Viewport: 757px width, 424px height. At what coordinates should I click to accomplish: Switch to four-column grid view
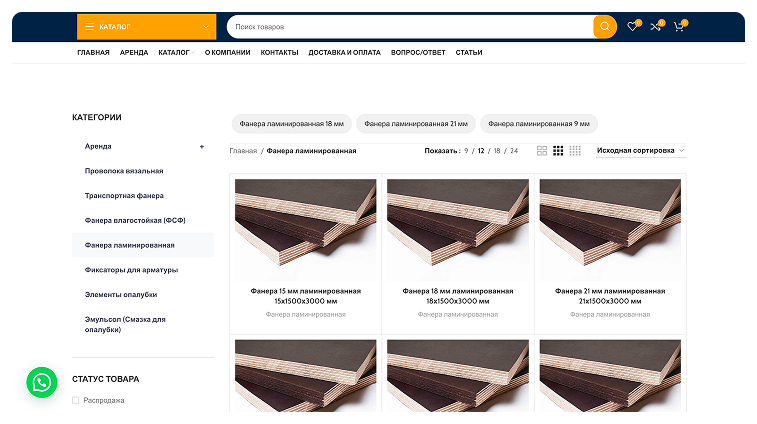575,151
